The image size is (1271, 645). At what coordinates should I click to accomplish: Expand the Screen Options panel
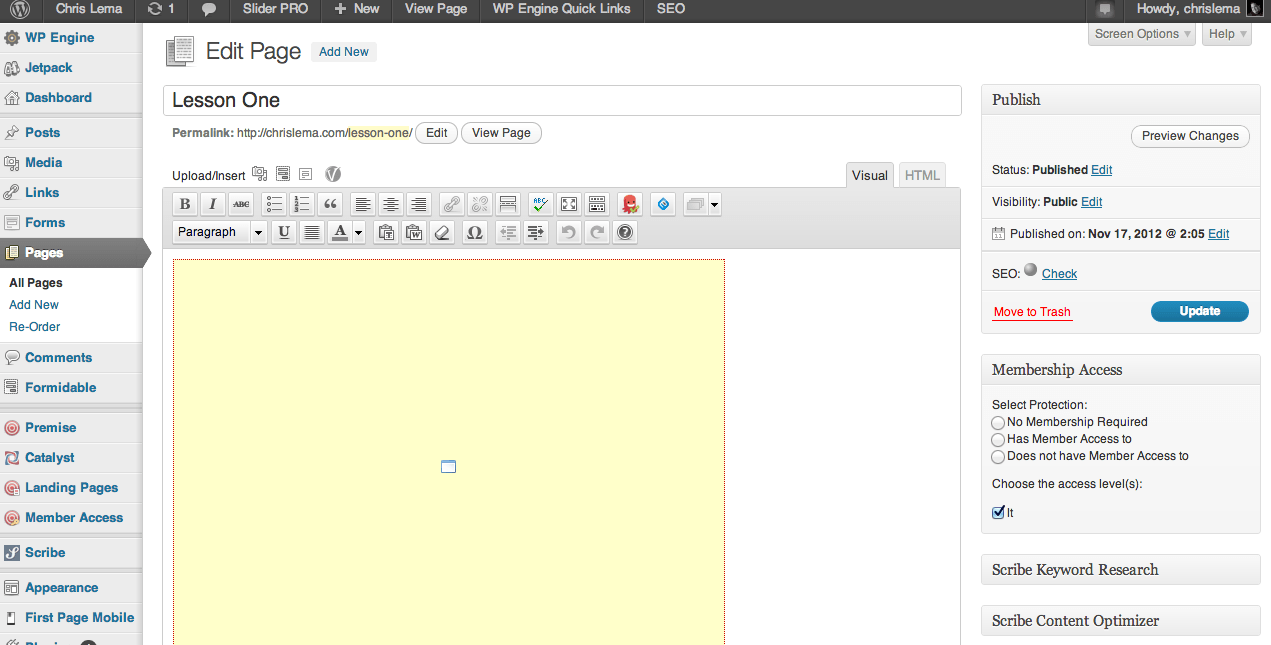(1143, 34)
